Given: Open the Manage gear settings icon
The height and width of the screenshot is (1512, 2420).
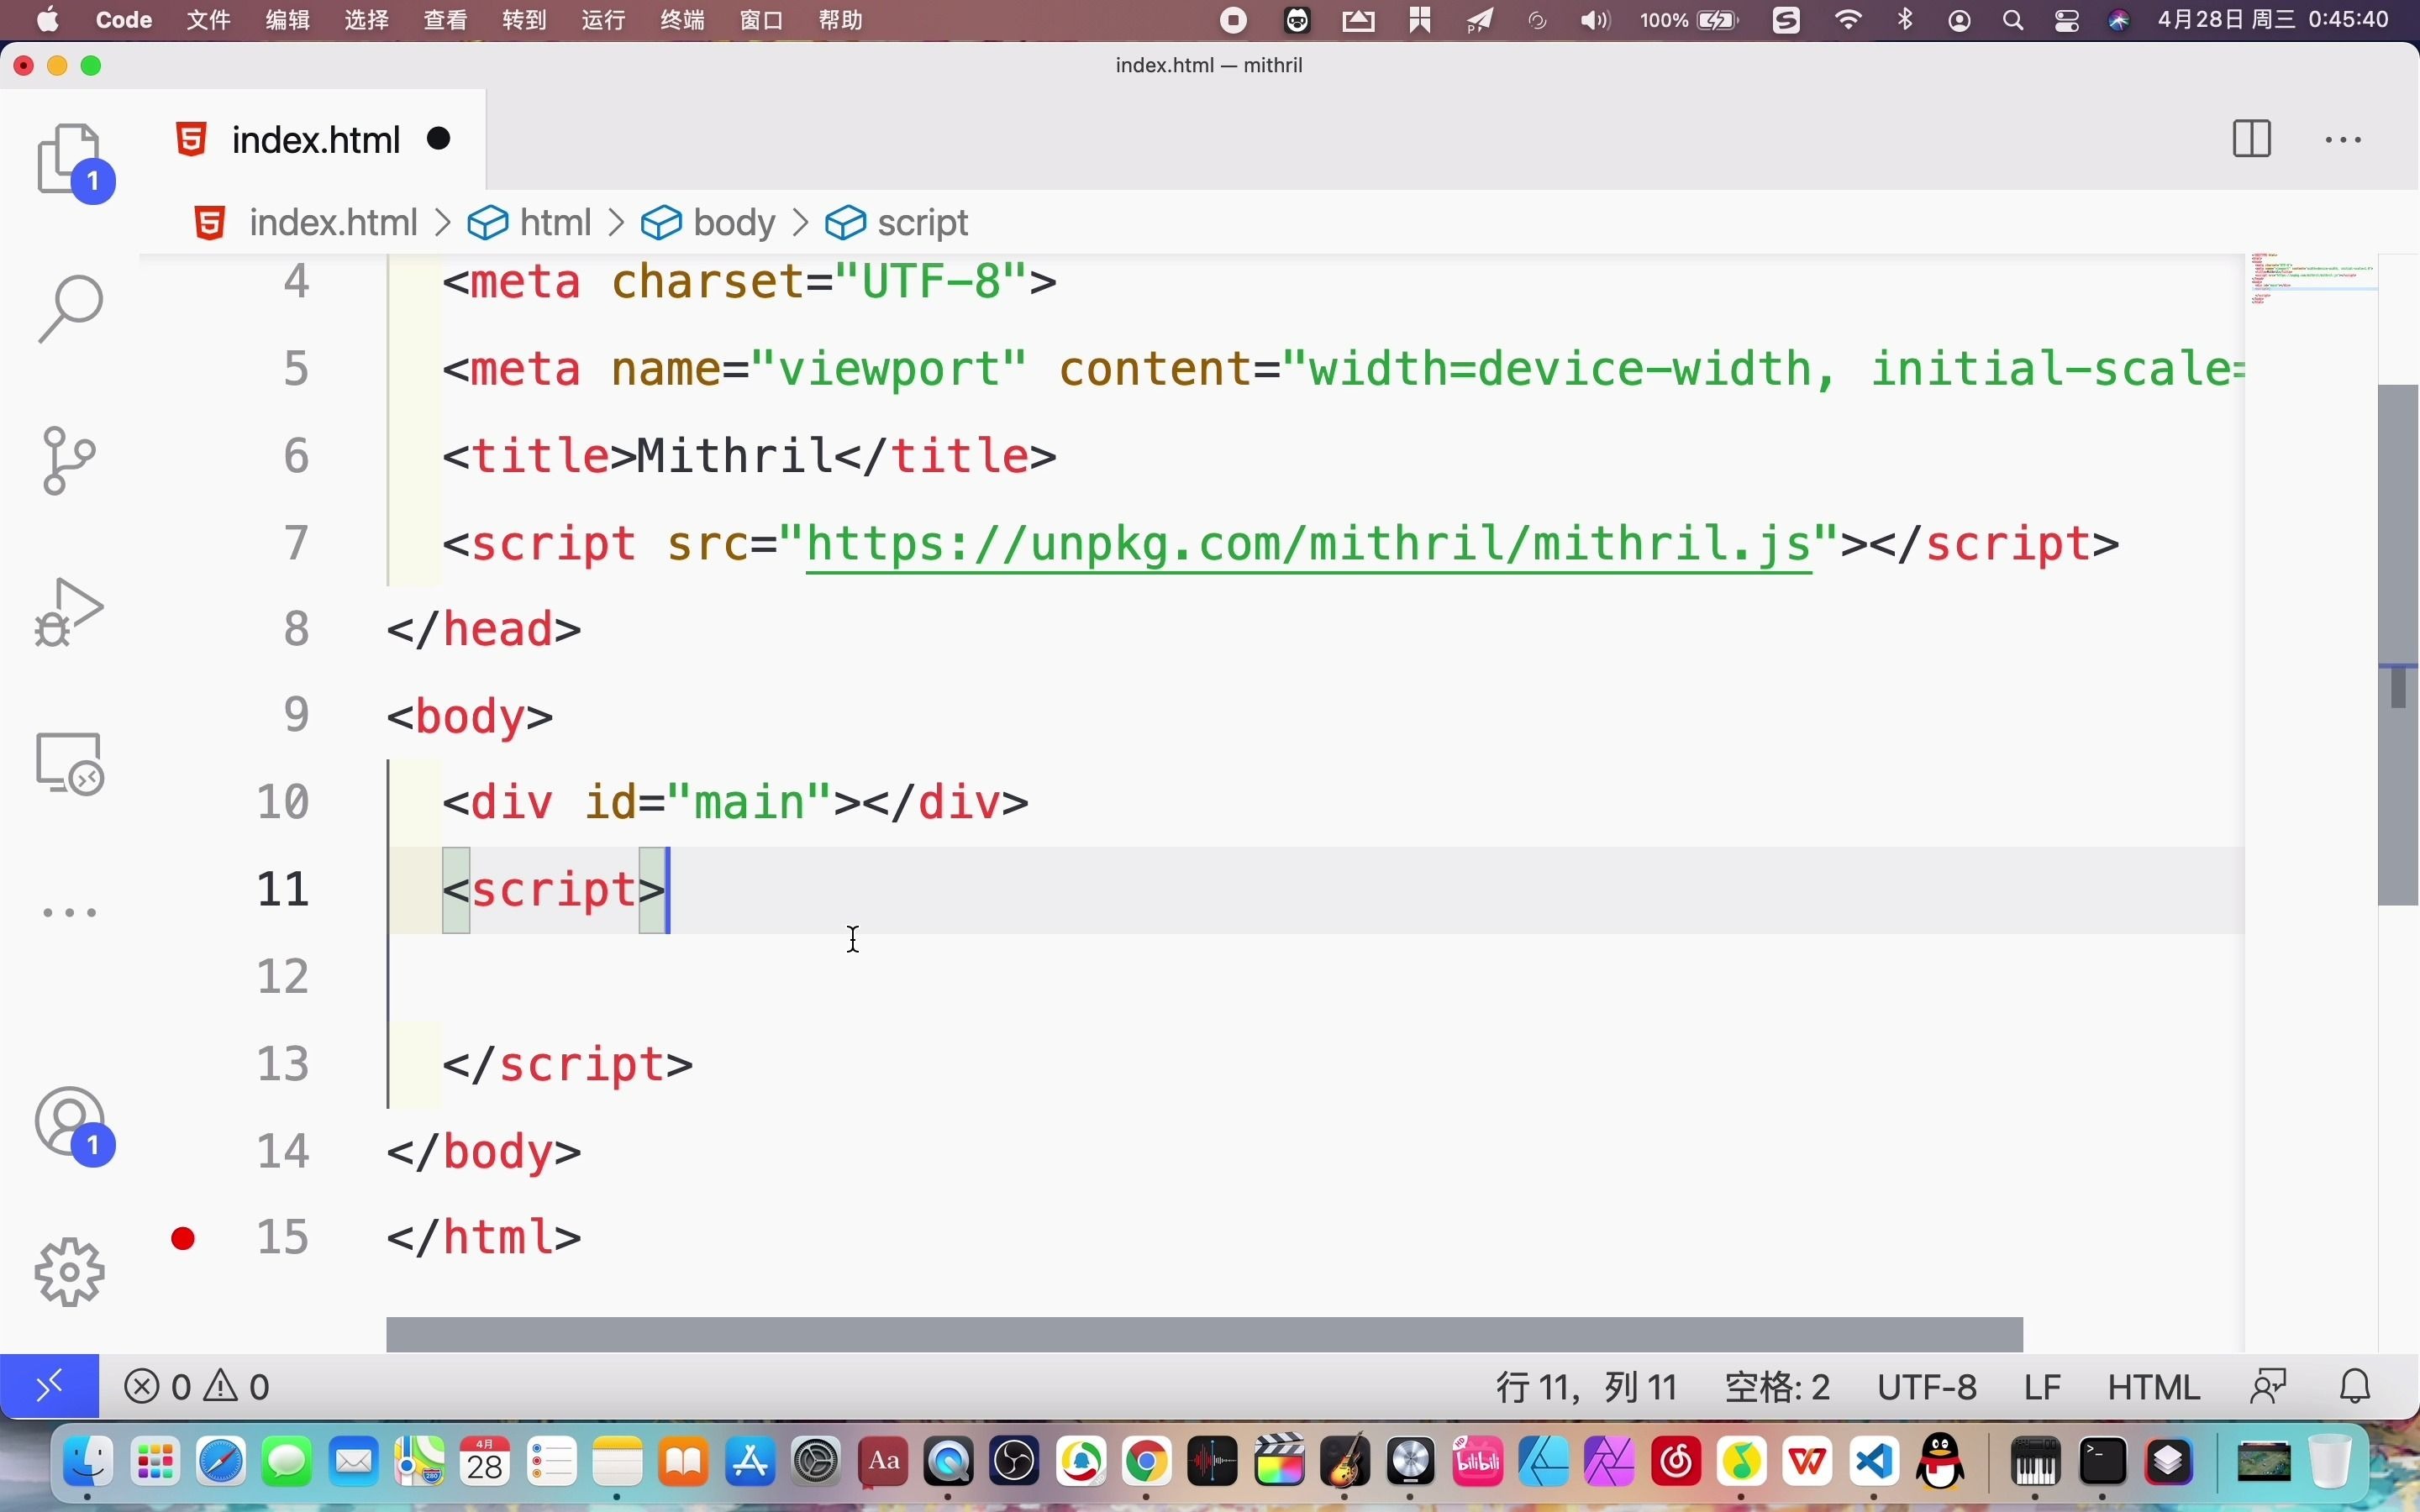Looking at the screenshot, I should click(69, 1272).
